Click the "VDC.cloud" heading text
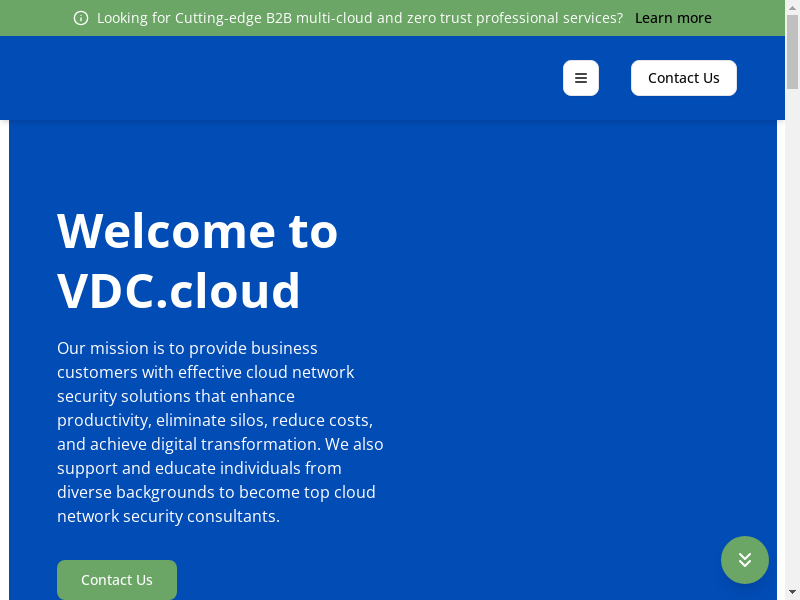The height and width of the screenshot is (600, 800). click(x=179, y=290)
